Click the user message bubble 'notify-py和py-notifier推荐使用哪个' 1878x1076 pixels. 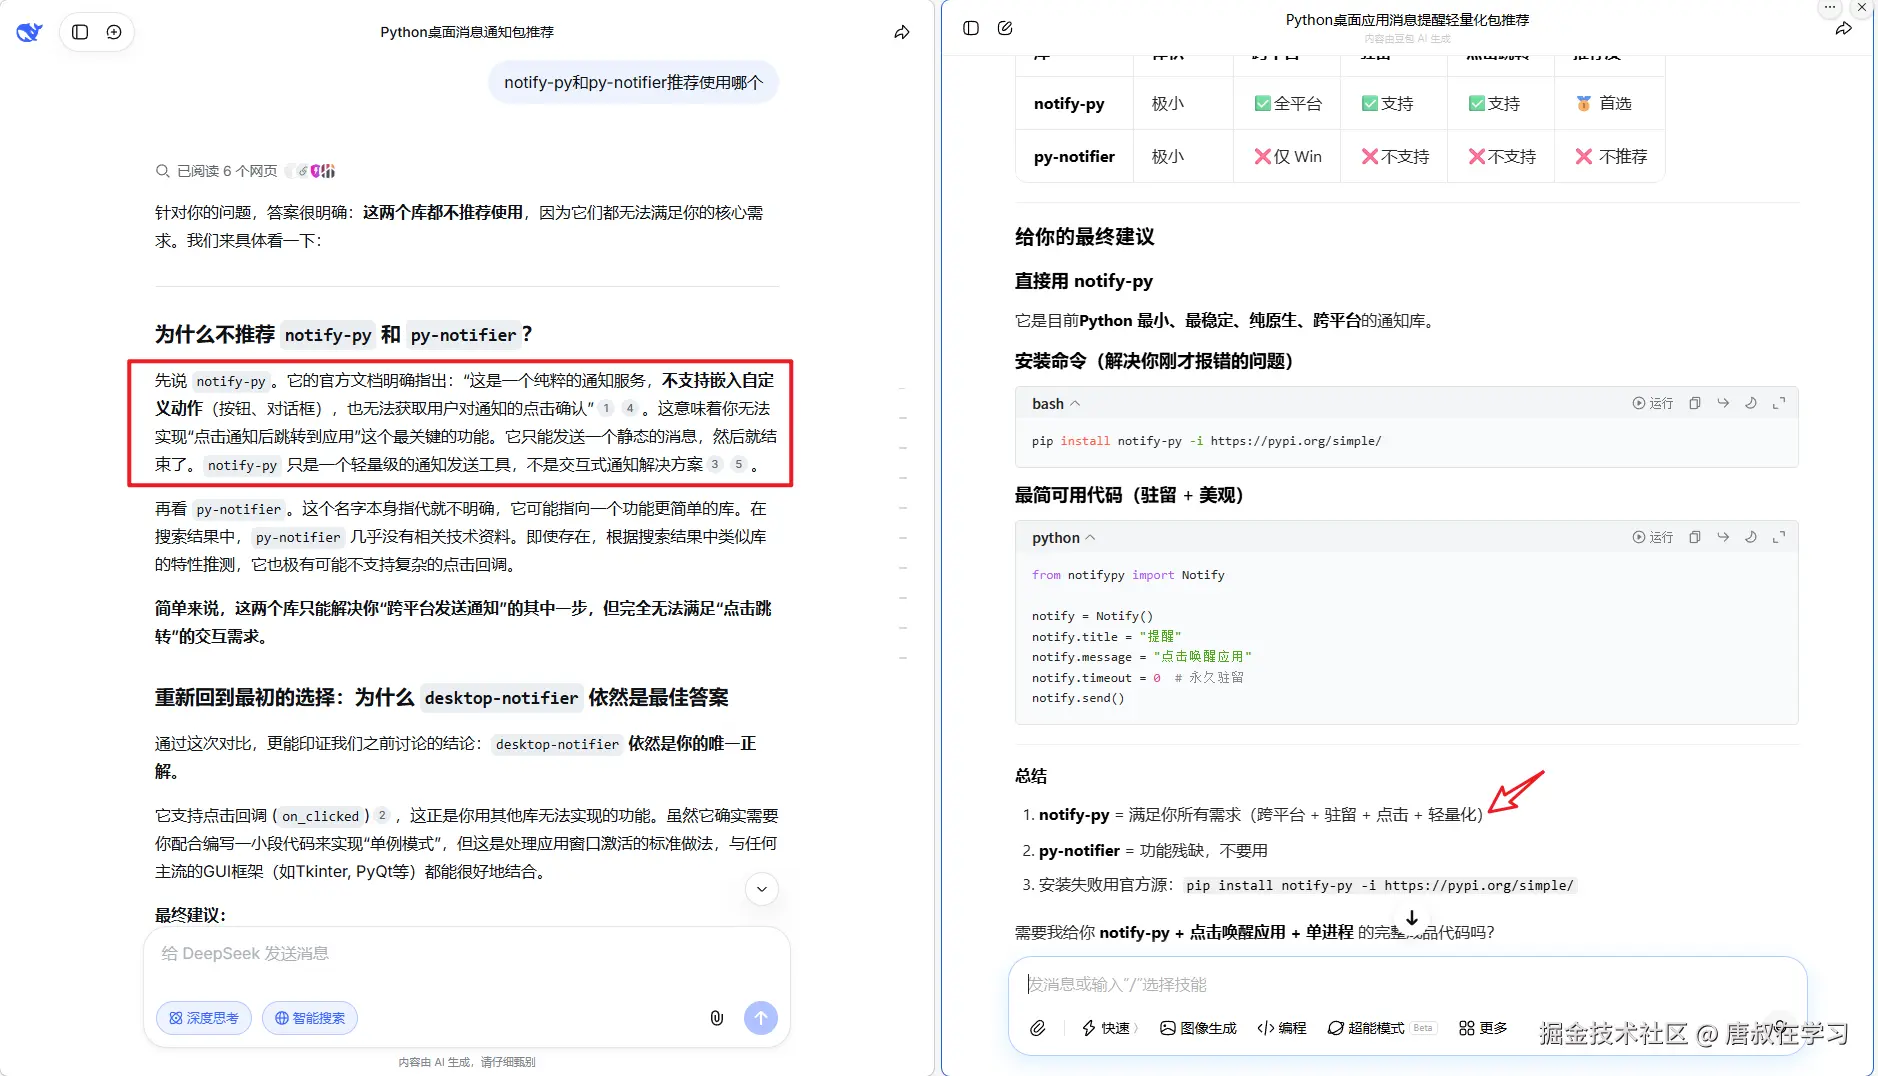(633, 82)
